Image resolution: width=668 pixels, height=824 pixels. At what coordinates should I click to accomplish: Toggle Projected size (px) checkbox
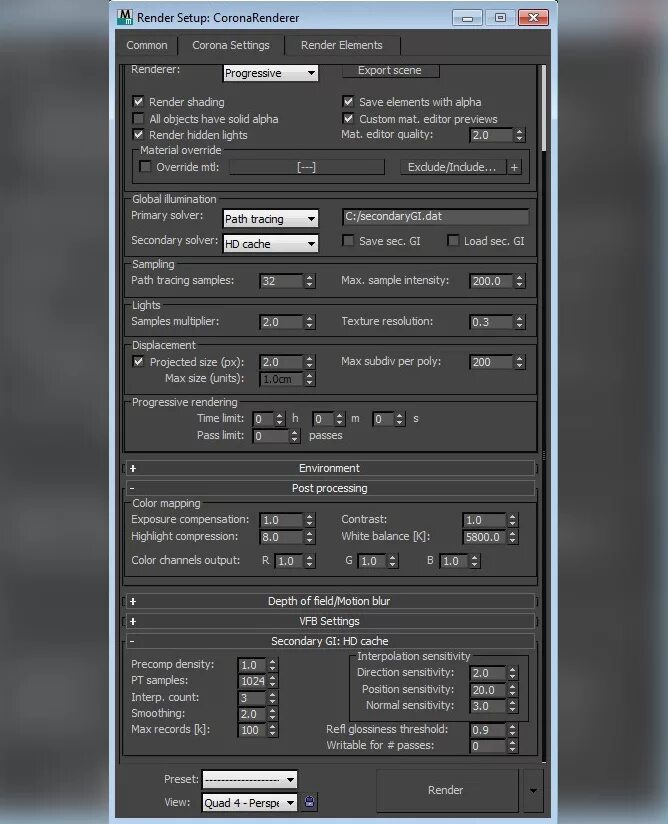138,362
